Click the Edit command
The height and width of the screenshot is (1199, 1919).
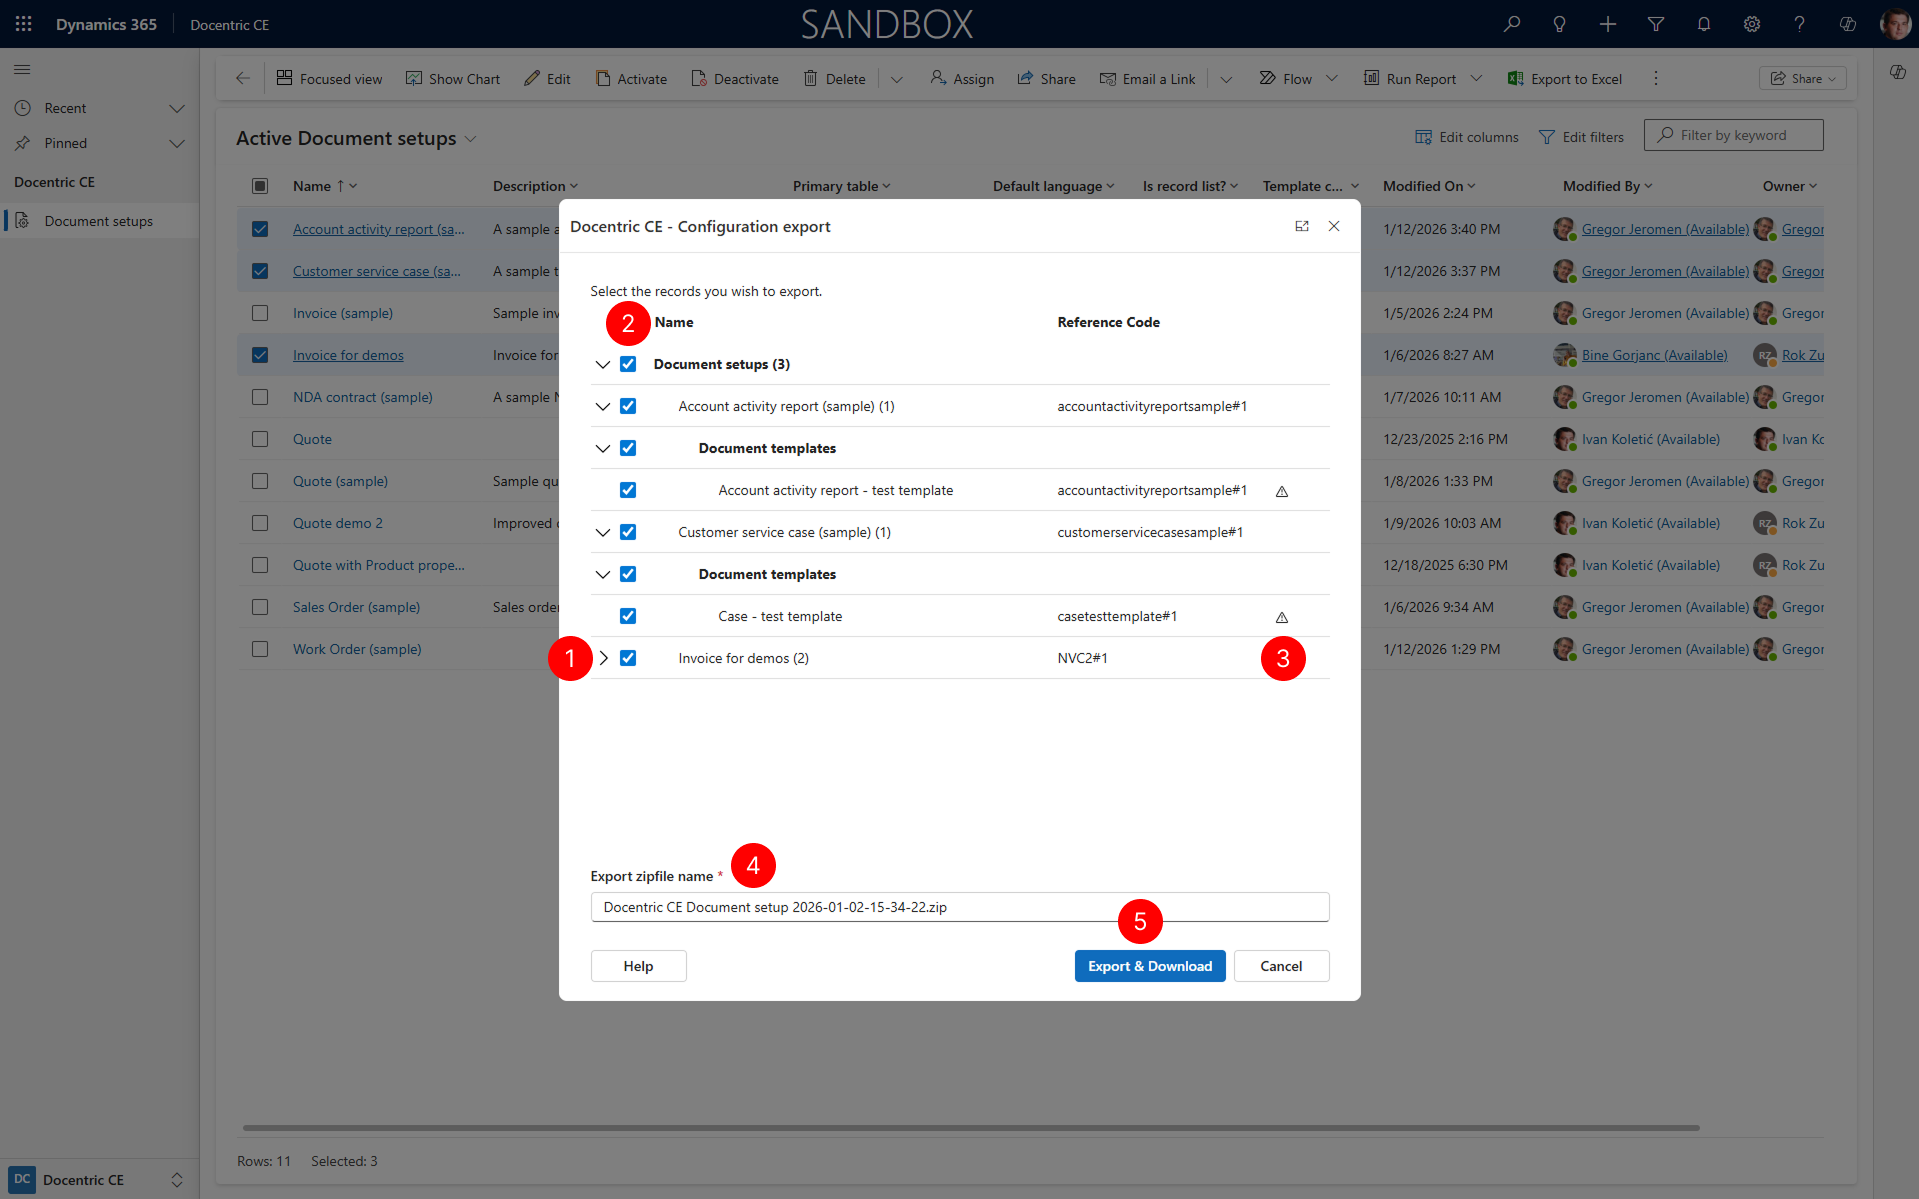[547, 79]
